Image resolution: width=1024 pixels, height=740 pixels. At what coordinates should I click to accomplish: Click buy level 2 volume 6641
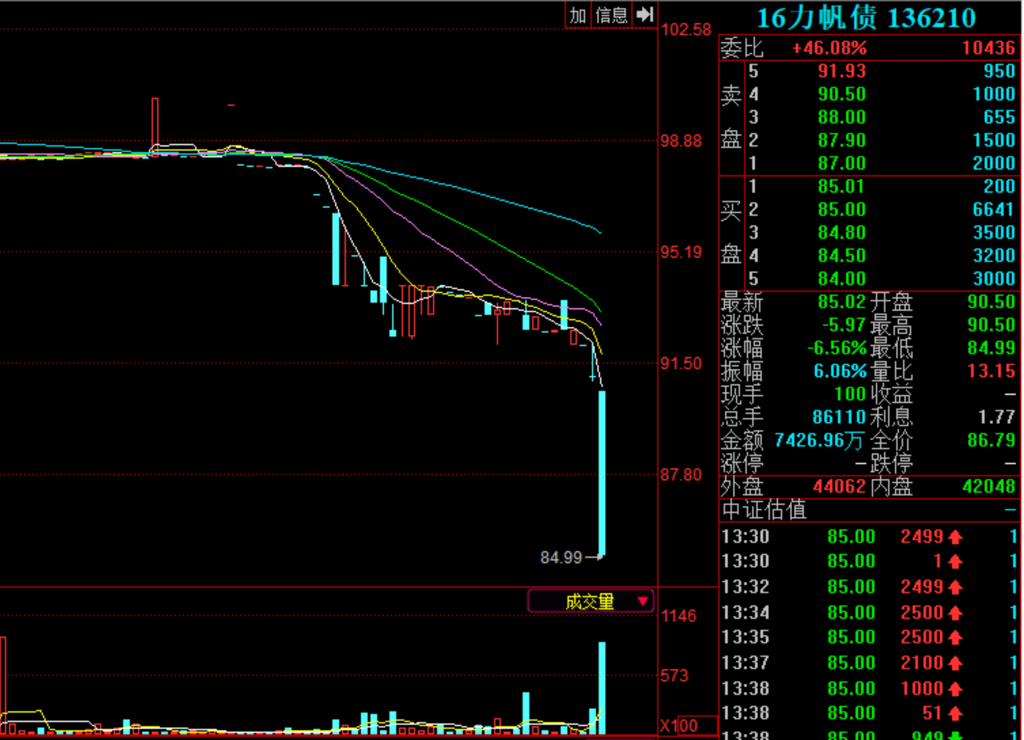[993, 210]
